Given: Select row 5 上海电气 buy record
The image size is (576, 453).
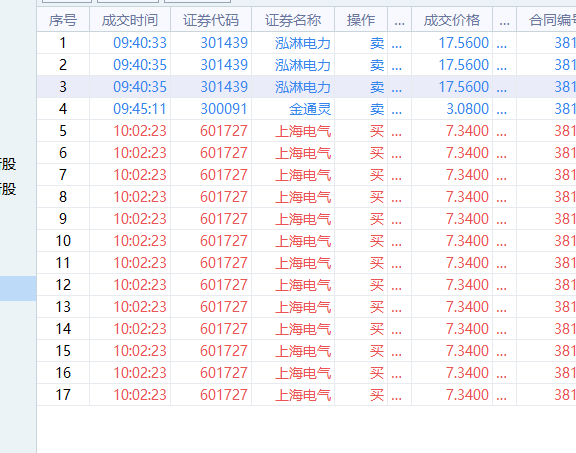Looking at the screenshot, I should 306,131.
